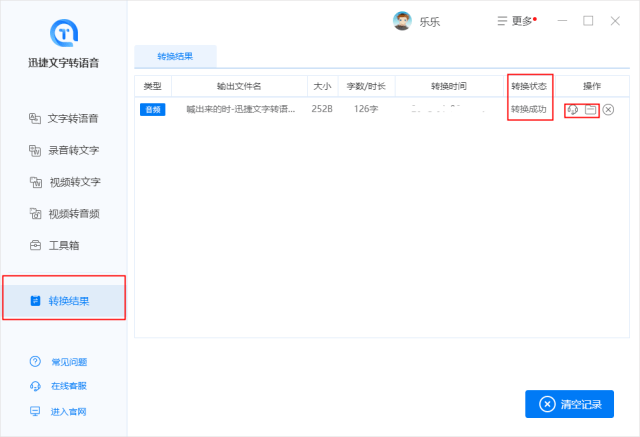Click the 视频转文字 sidebar icon
The height and width of the screenshot is (437, 640).
[x=36, y=182]
